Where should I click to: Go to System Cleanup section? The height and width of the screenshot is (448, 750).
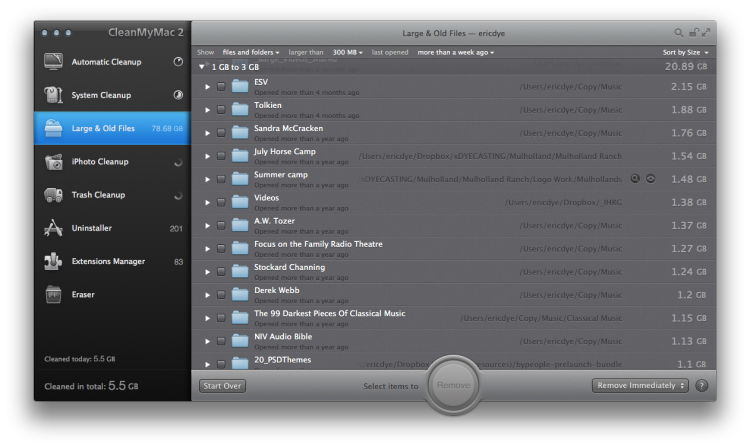click(112, 95)
